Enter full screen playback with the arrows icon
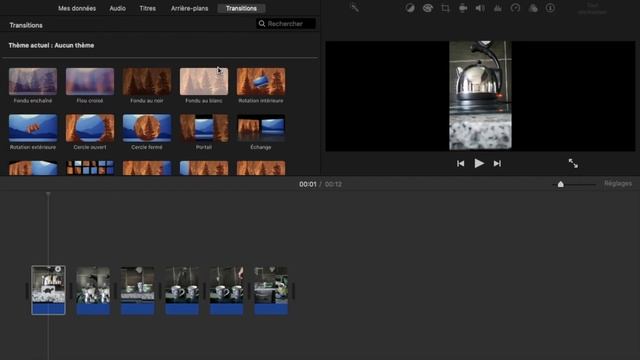The image size is (640, 360). tap(573, 163)
